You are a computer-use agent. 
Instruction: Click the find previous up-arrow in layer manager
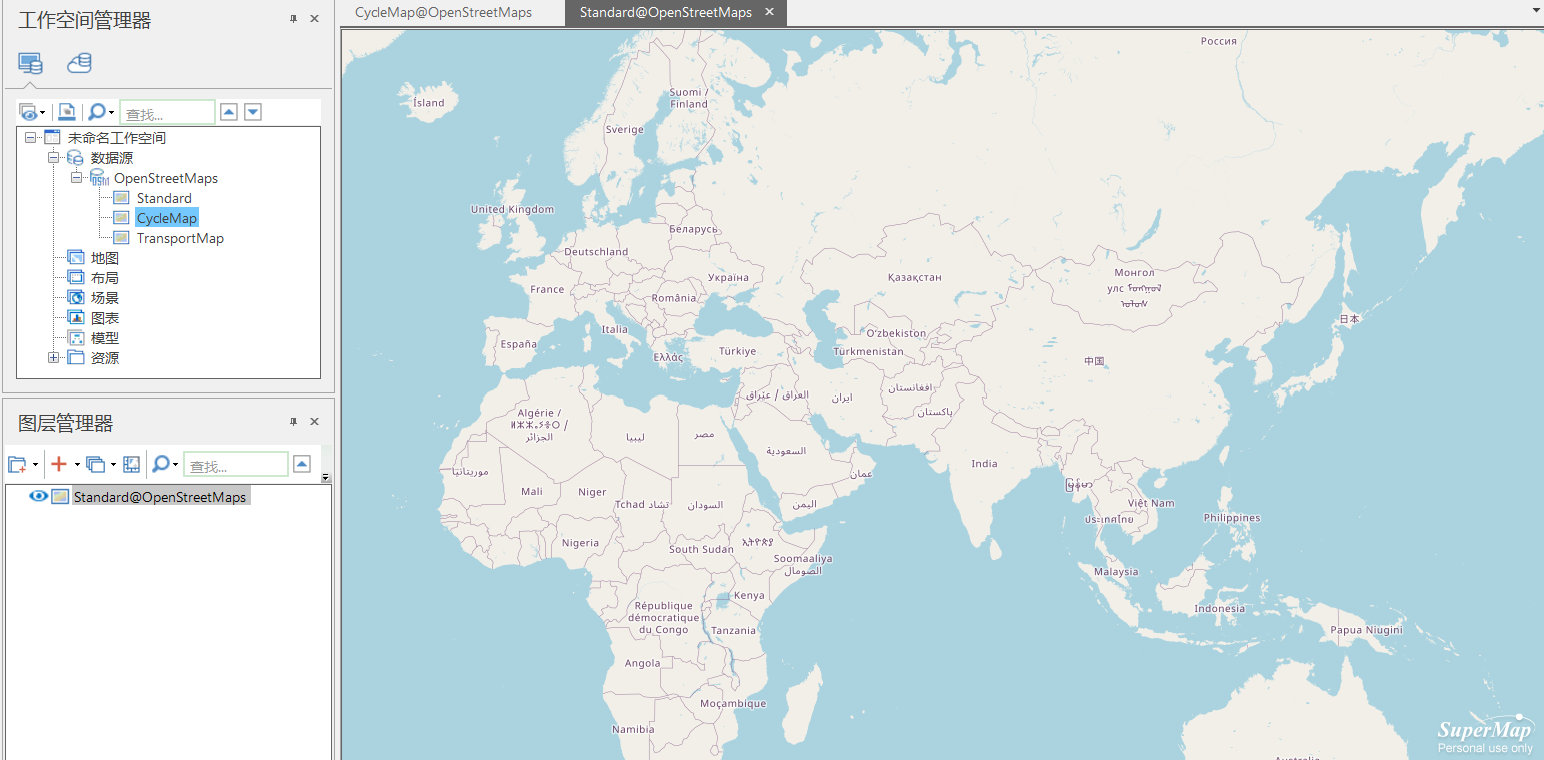pyautogui.click(x=302, y=464)
